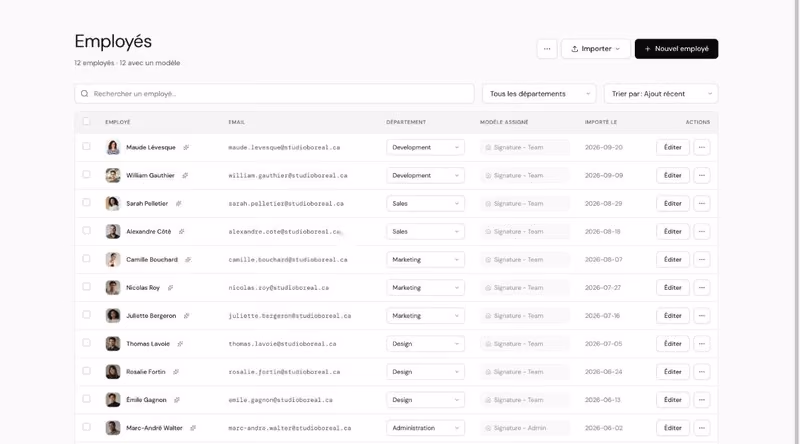Click Éditer for Juliette Bergeron
The width and height of the screenshot is (800, 444).
673,316
